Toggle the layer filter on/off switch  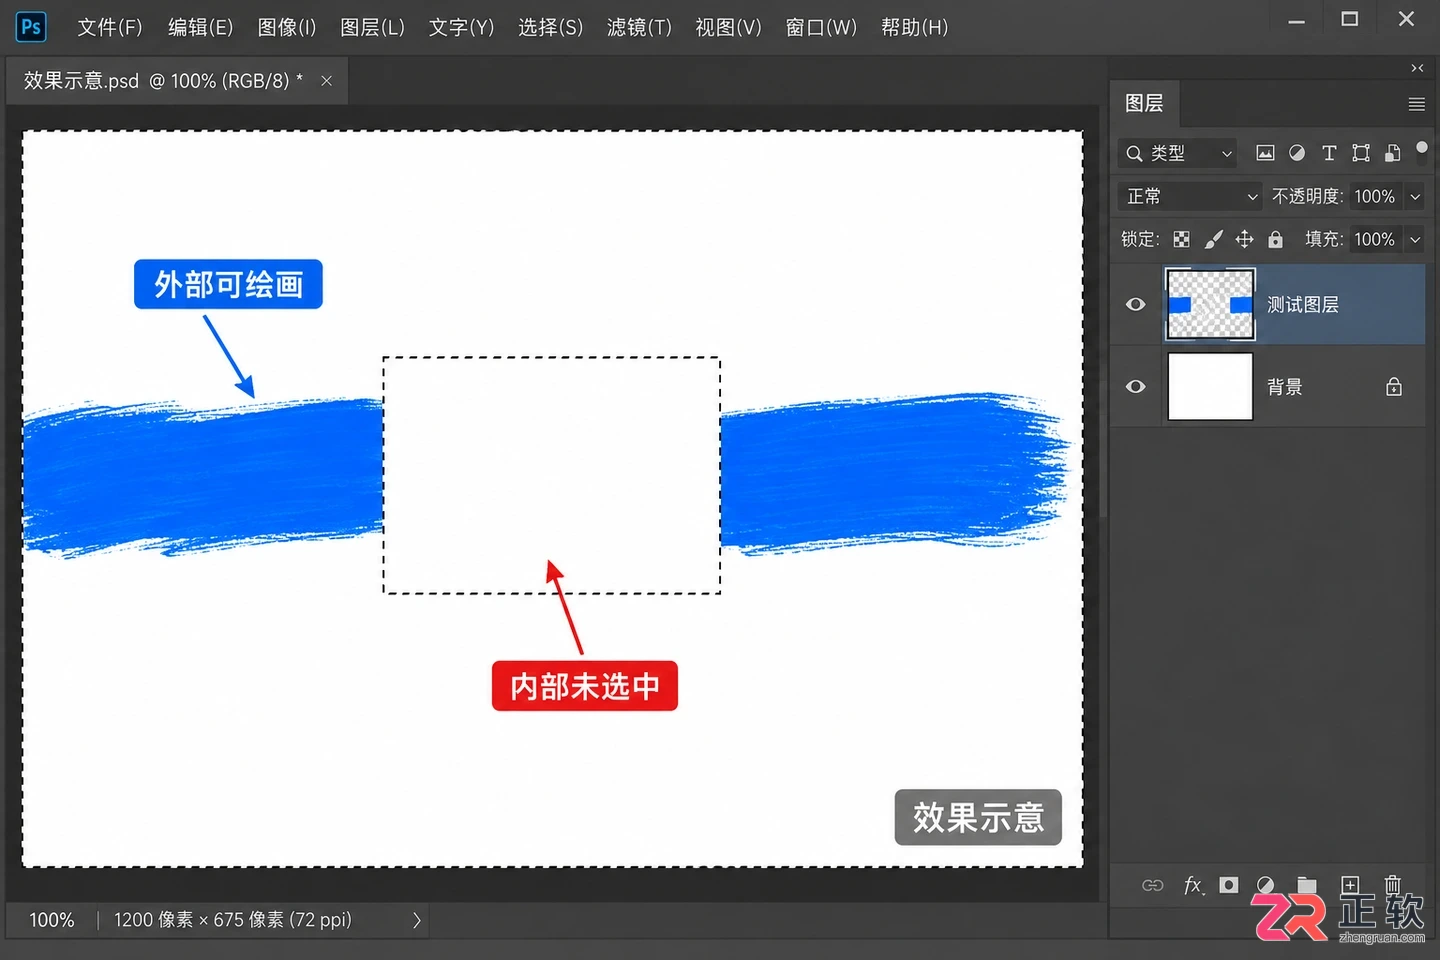pos(1422,149)
